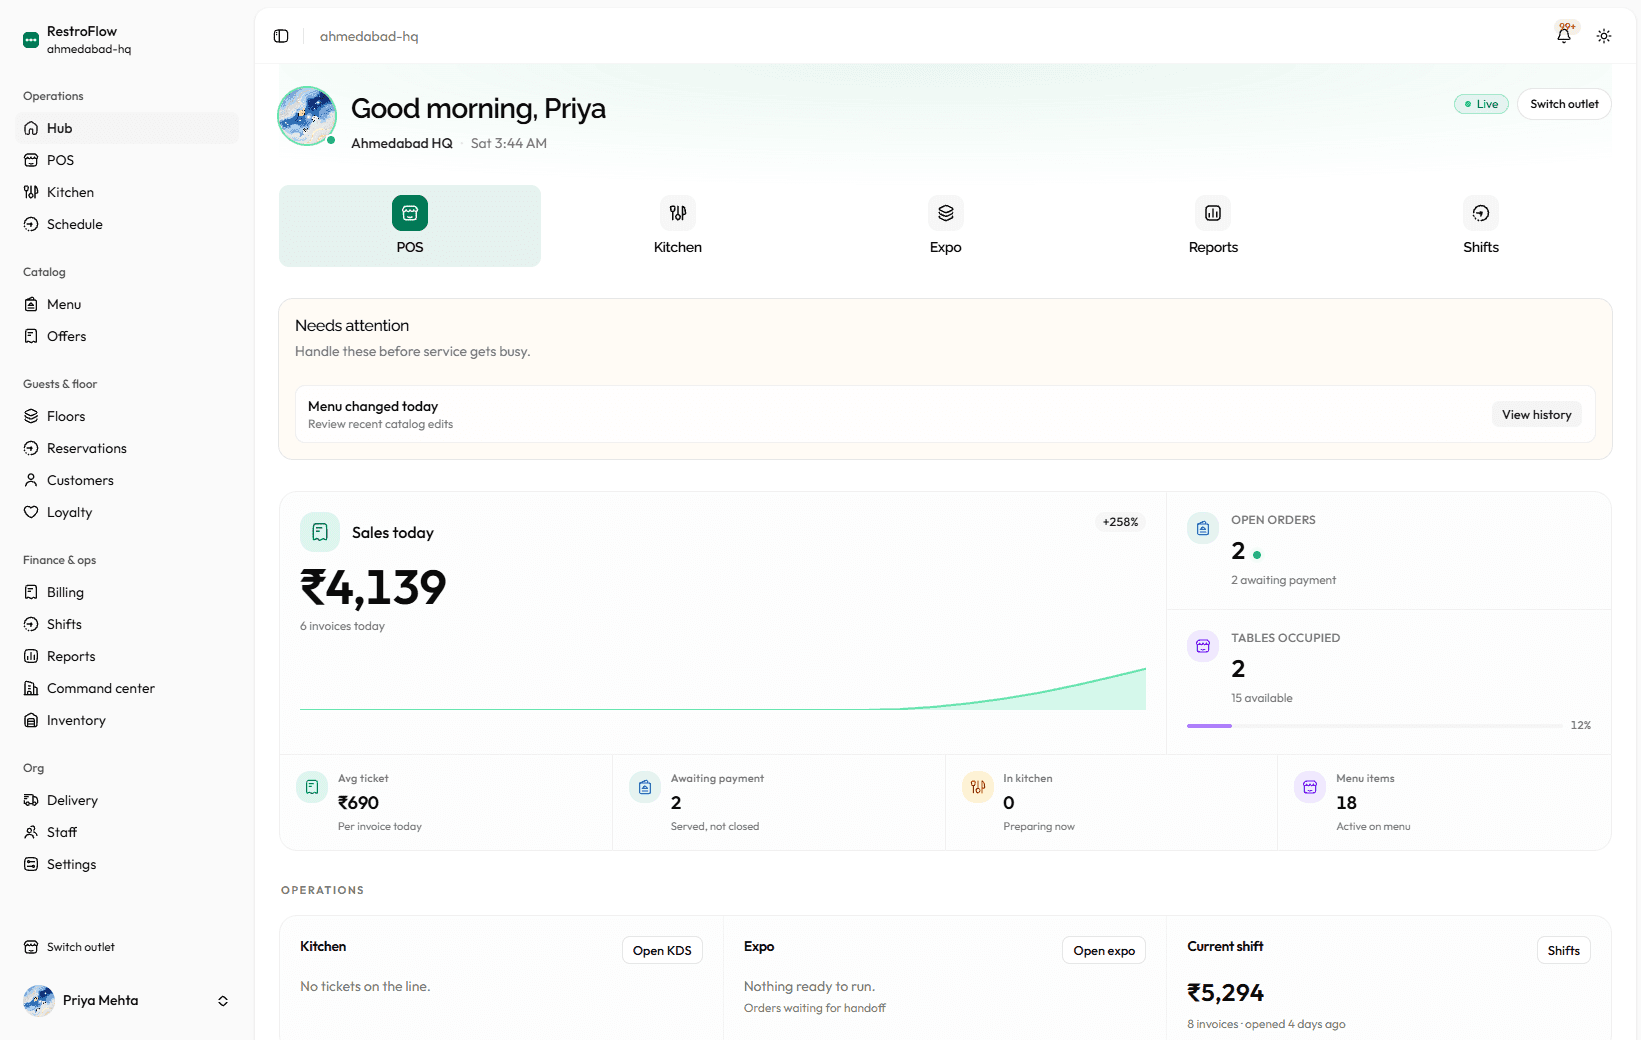Click Priya's profile avatar in header
This screenshot has width=1641, height=1040.
[x=307, y=116]
